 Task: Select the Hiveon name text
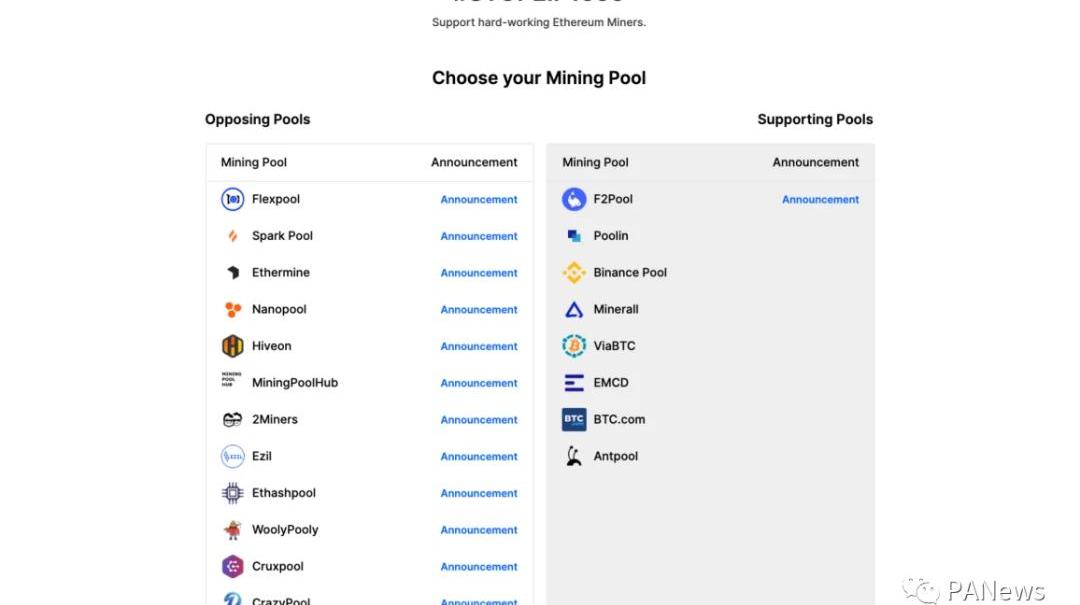(271, 346)
